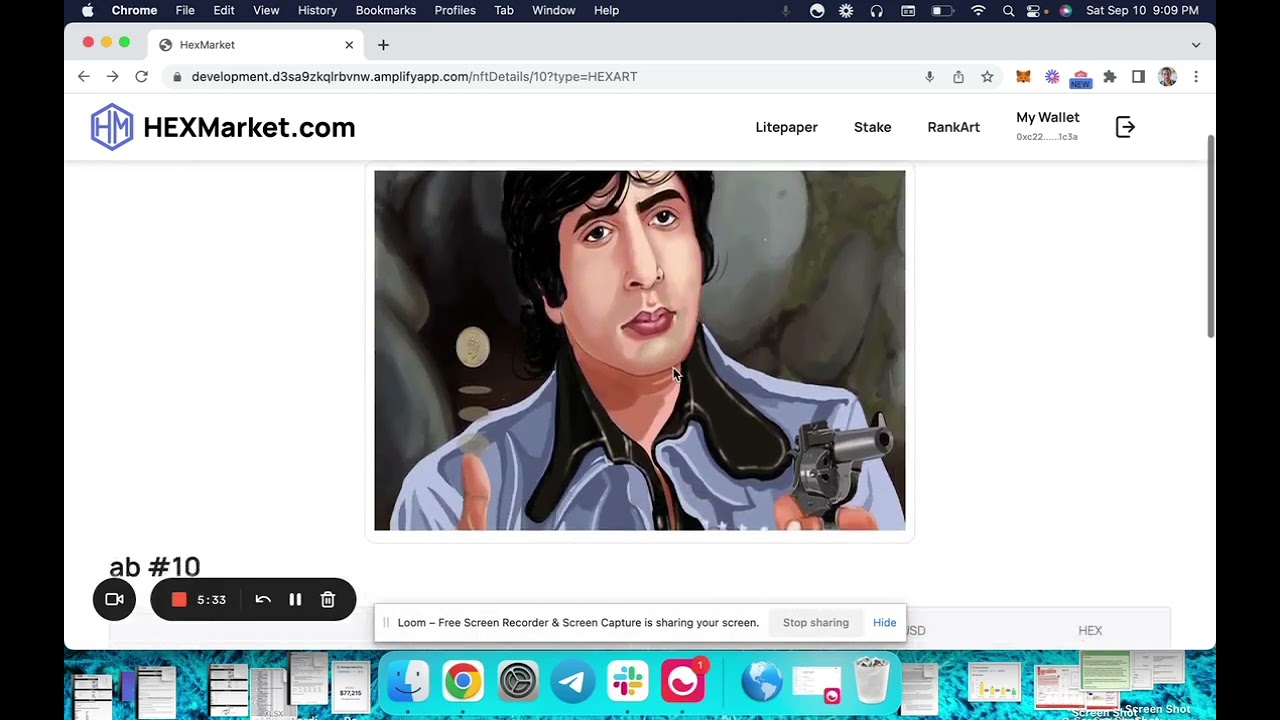
Task: Open the Window menu
Action: click(x=553, y=11)
